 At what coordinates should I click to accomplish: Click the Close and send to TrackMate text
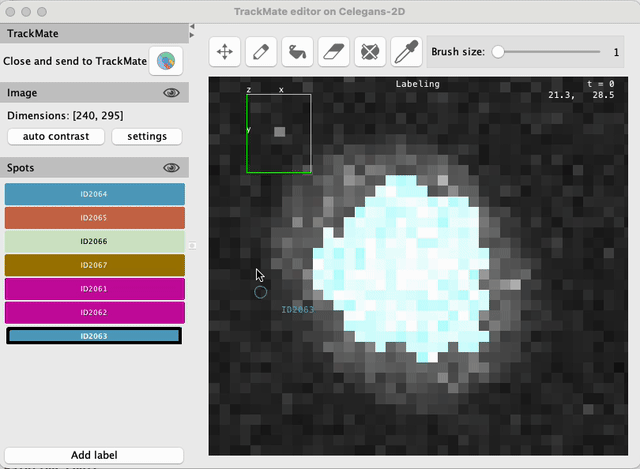[x=75, y=61]
